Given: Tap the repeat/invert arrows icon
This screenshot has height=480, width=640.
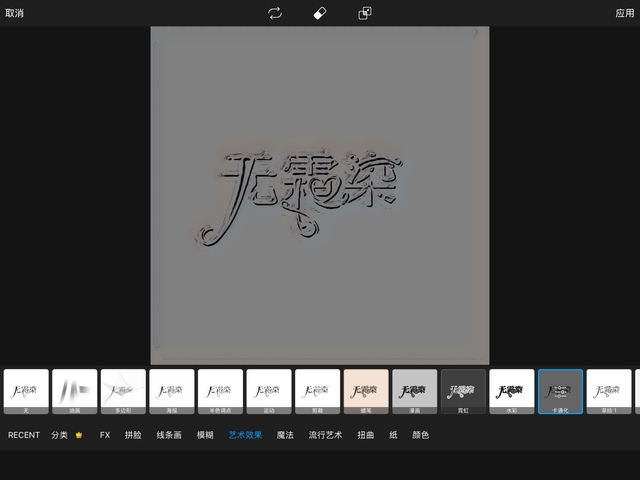Looking at the screenshot, I should coord(275,13).
